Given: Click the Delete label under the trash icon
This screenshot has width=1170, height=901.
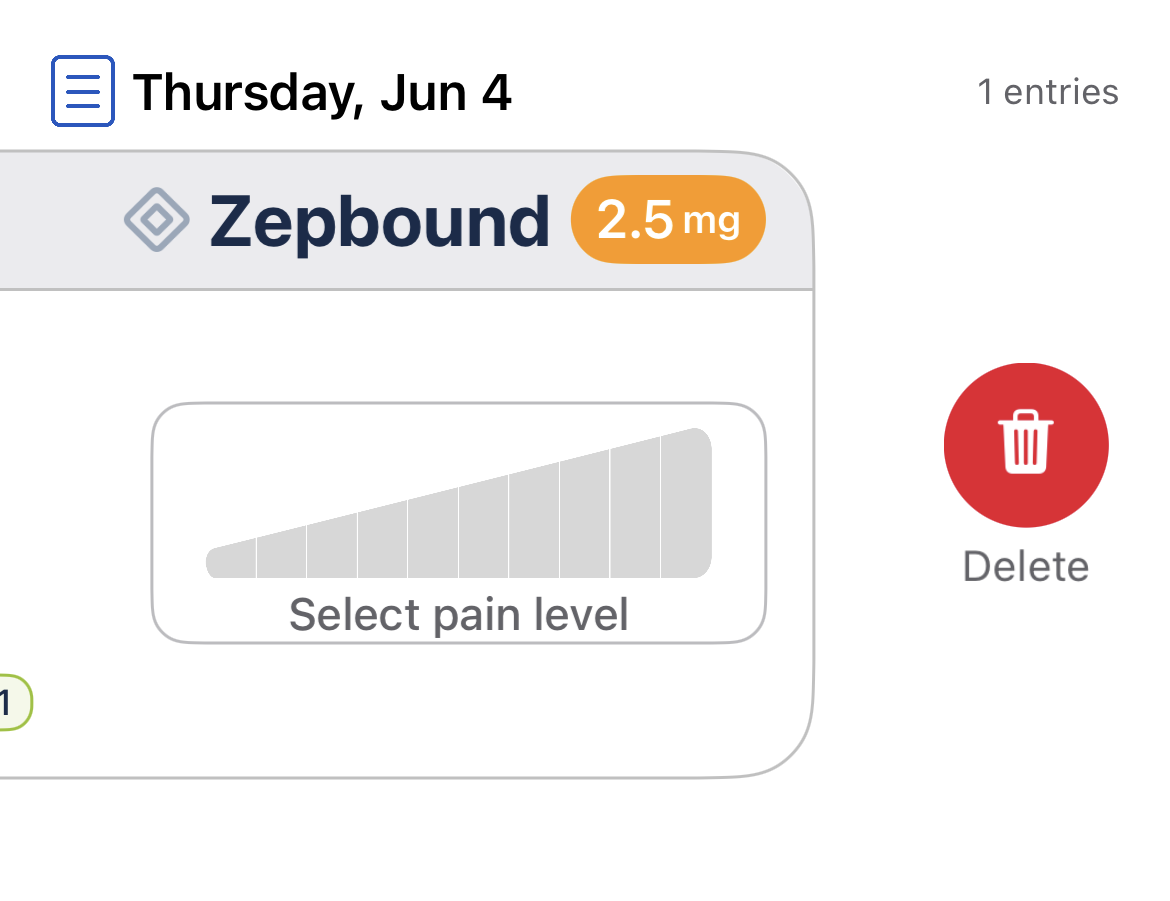Looking at the screenshot, I should pyautogui.click(x=1026, y=567).
